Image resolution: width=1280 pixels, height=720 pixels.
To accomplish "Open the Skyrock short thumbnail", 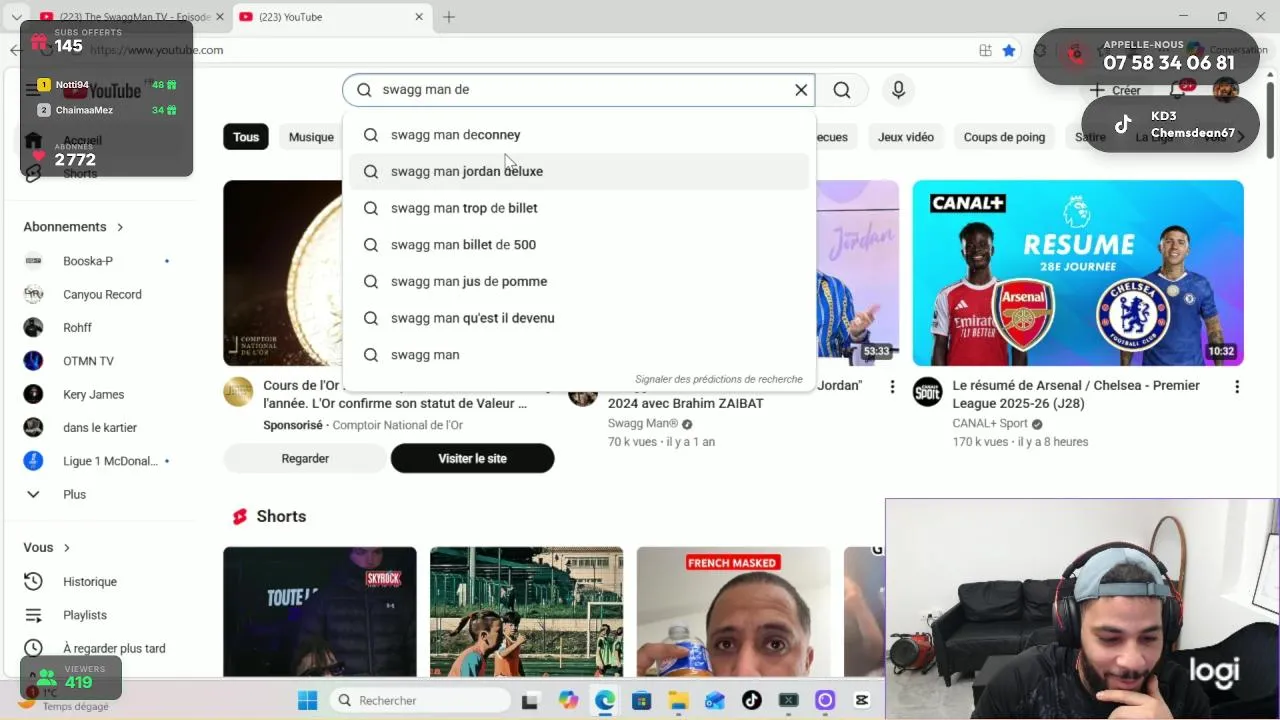I will 320,612.
